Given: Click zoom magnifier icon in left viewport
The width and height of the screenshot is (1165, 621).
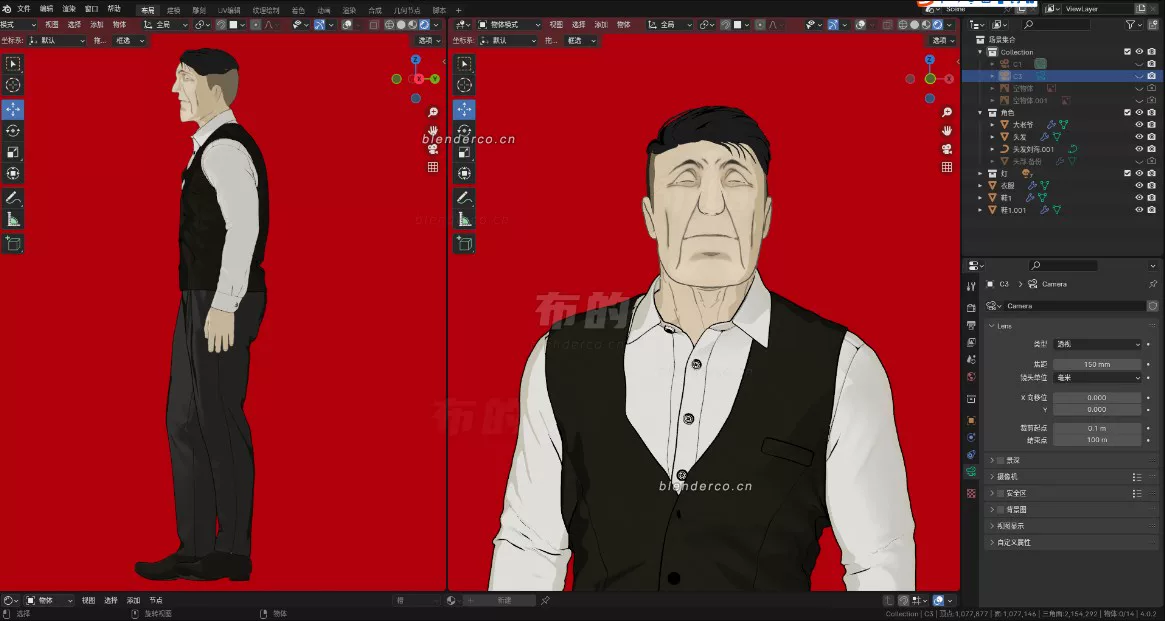Looking at the screenshot, I should 432,112.
